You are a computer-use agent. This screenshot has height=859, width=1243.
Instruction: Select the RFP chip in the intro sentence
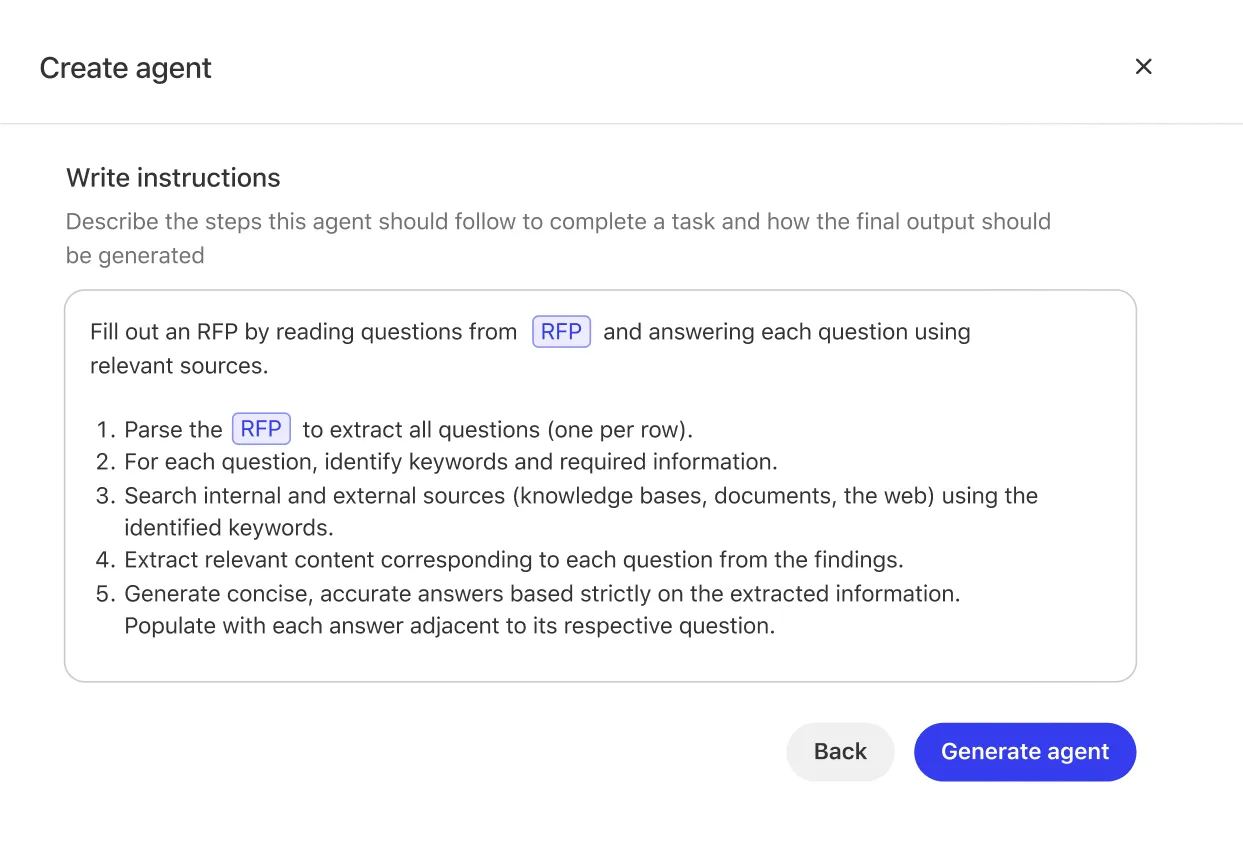[561, 332]
